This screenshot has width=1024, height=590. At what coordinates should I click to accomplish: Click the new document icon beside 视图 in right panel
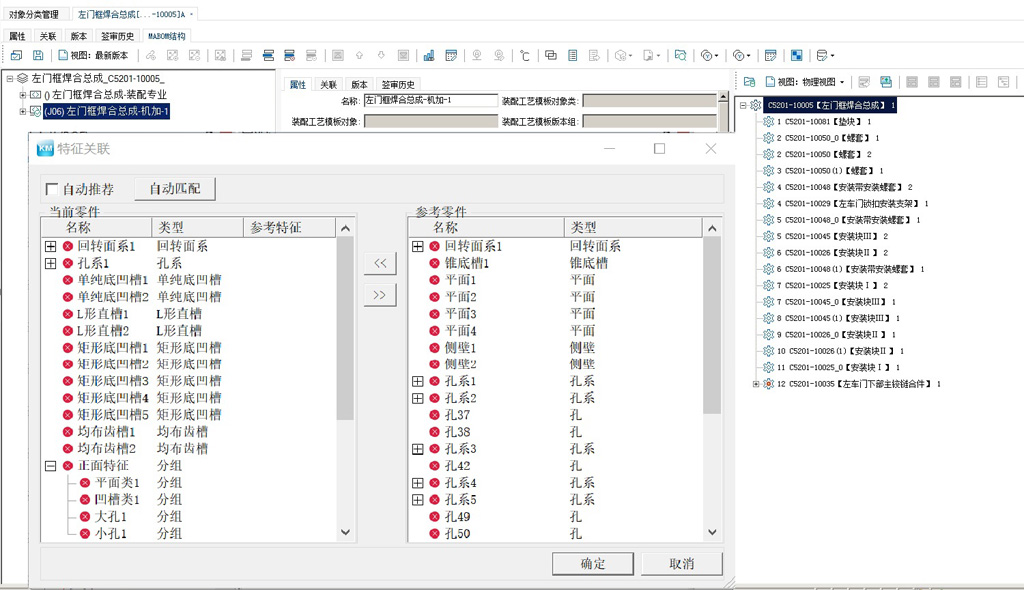pos(770,80)
